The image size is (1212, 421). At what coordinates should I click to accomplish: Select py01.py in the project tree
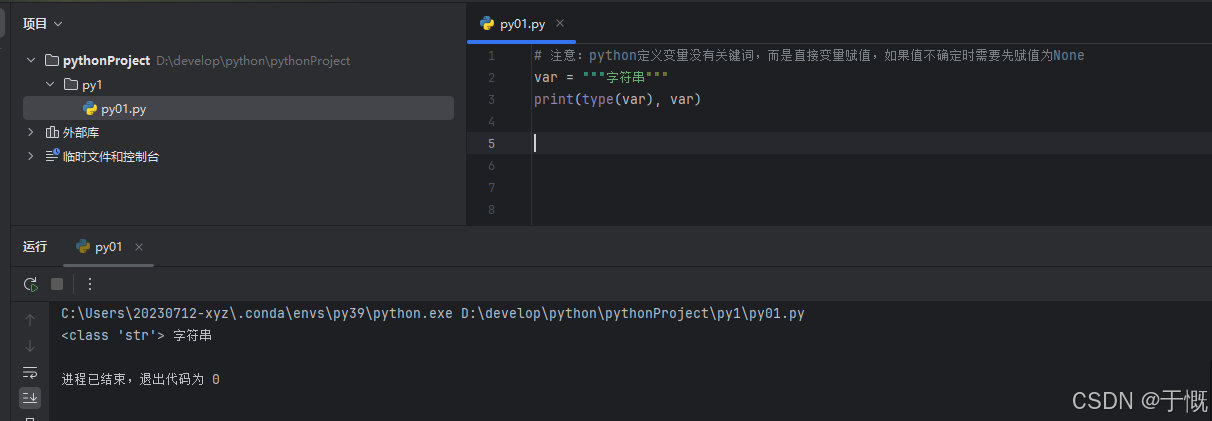[123, 109]
